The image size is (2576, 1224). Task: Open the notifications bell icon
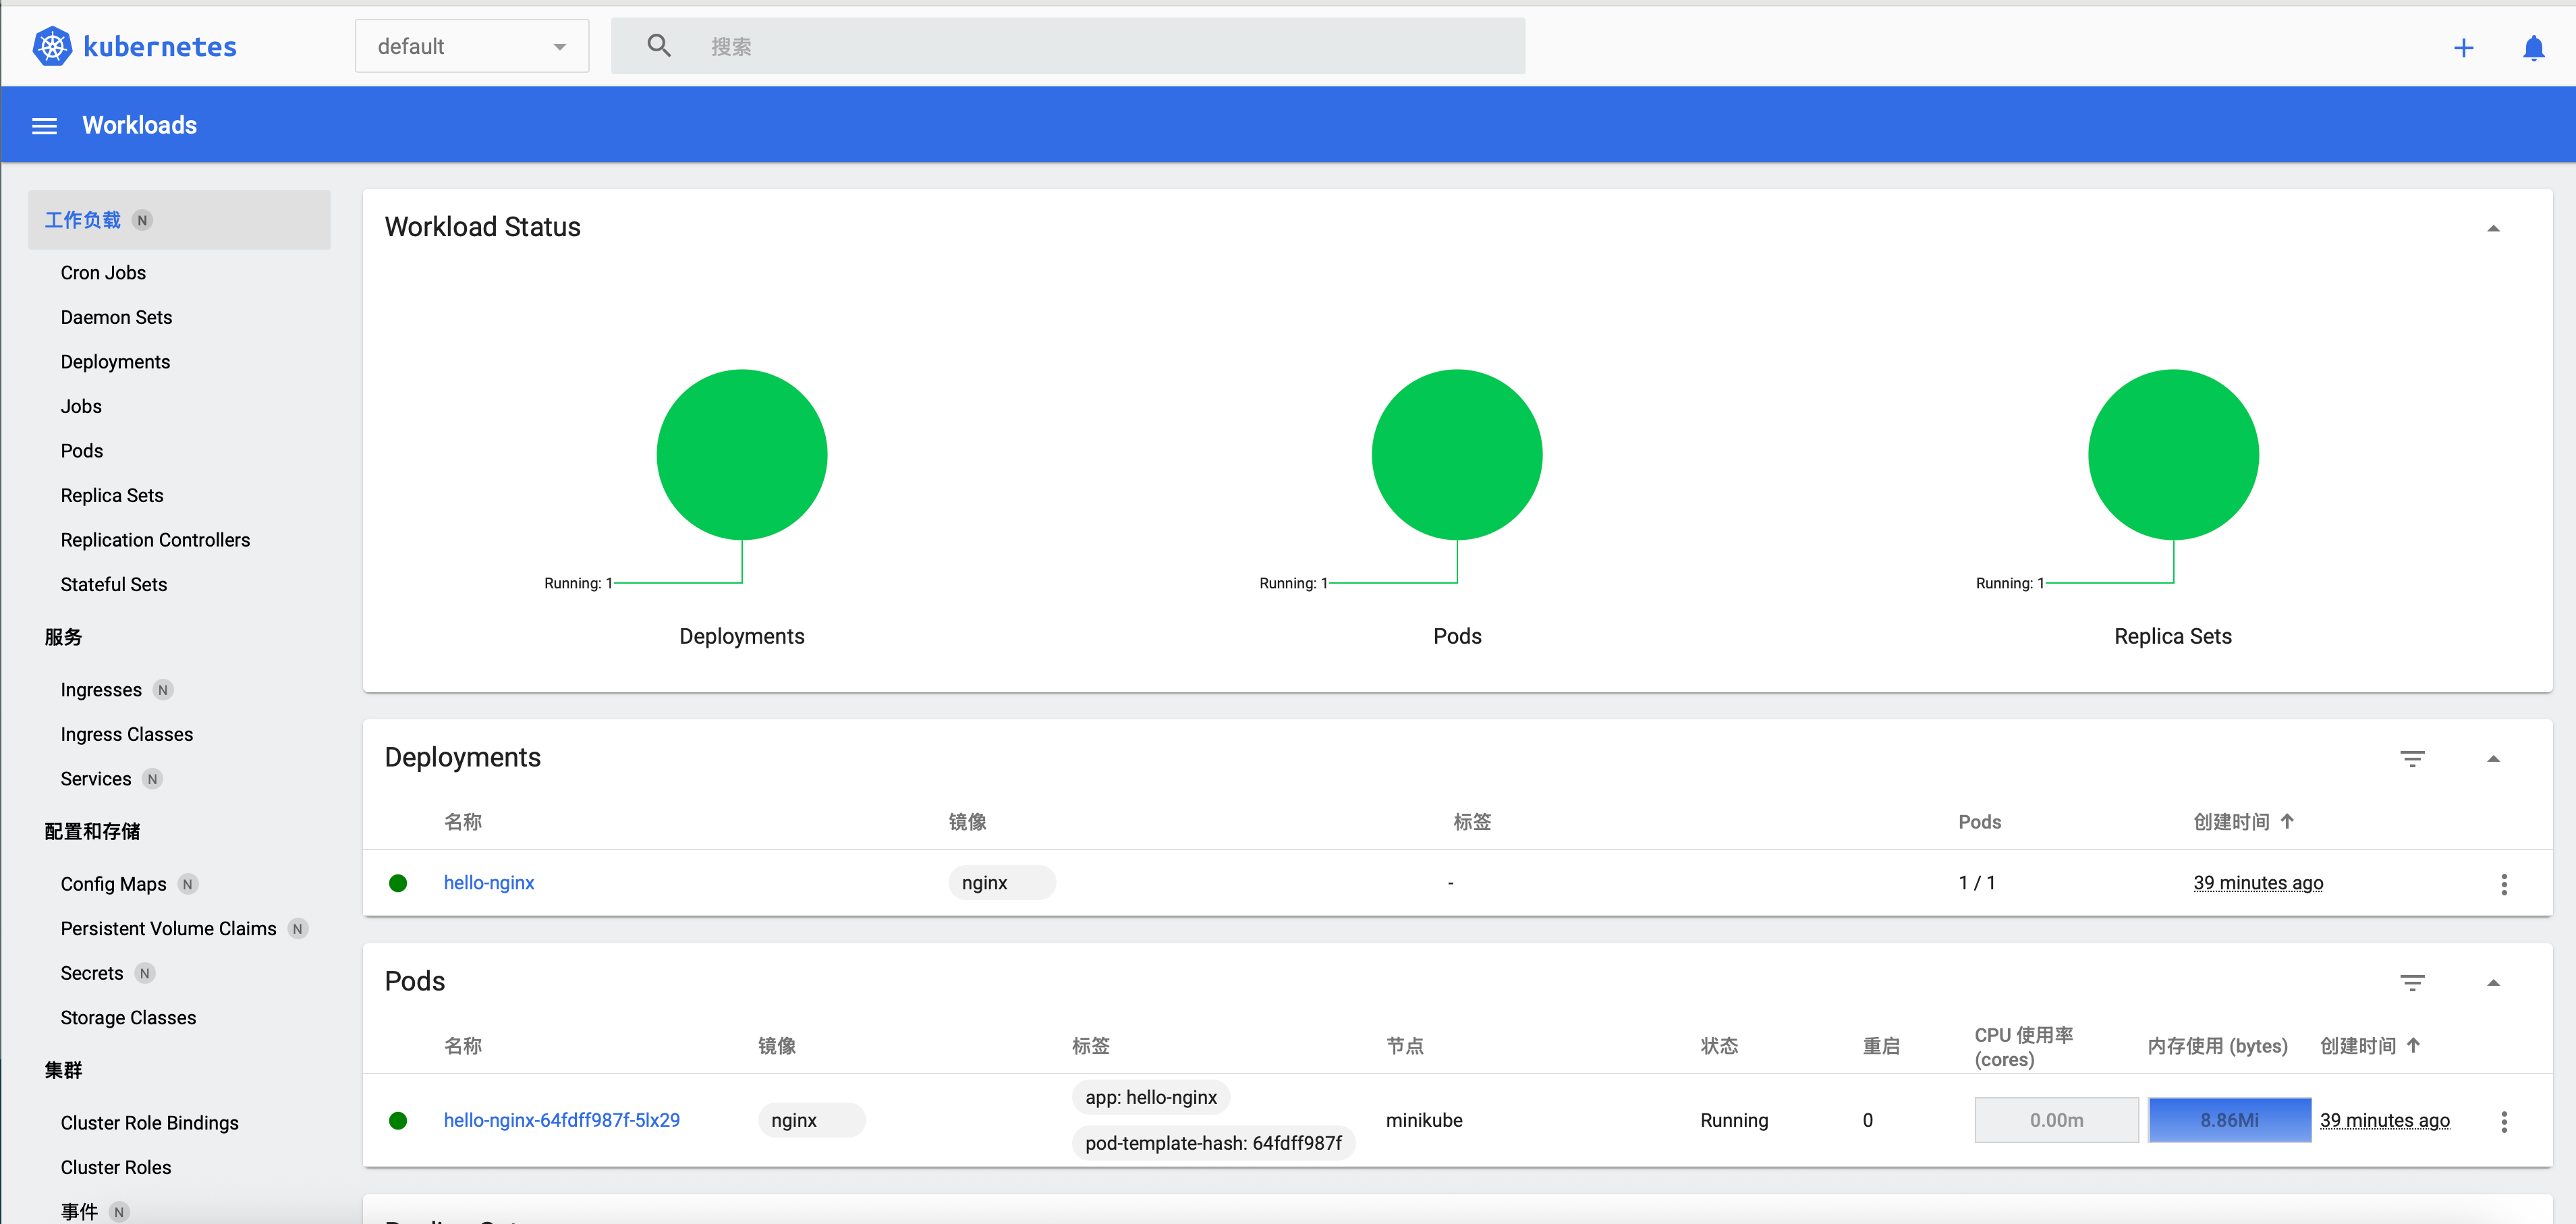(x=2533, y=48)
